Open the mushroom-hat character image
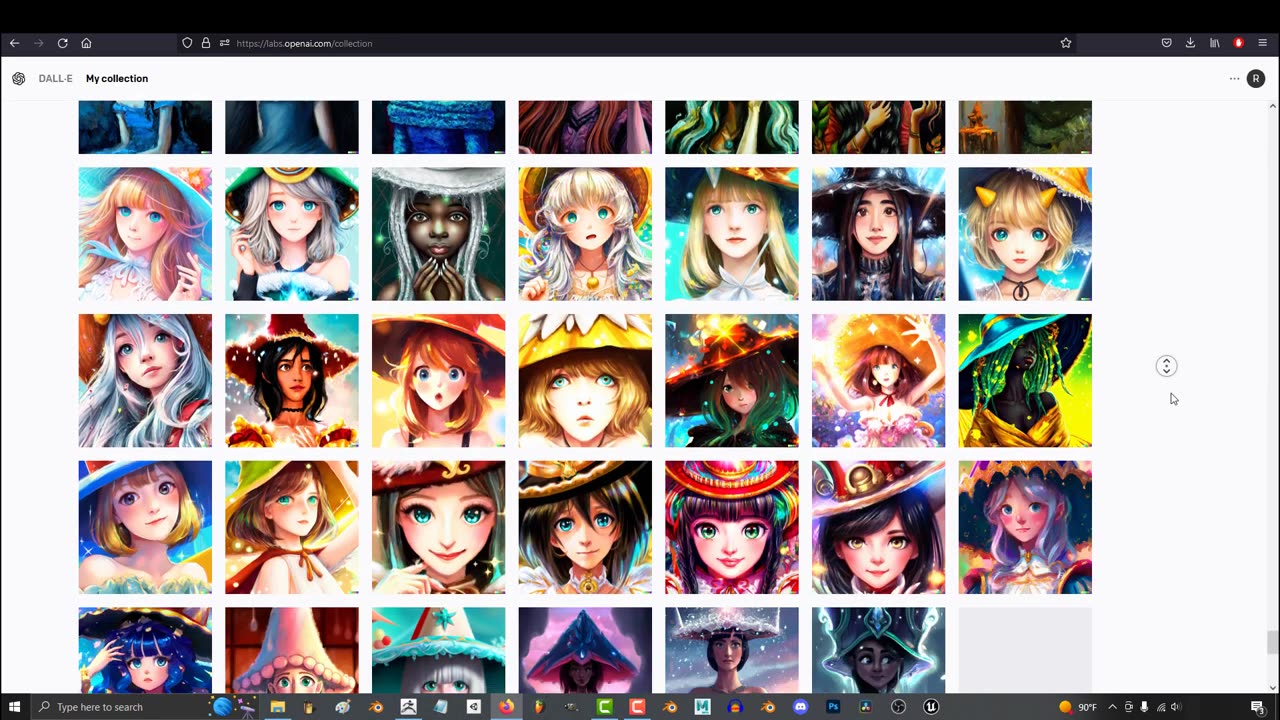Screen dimensions: 1280x720 pyautogui.click(x=292, y=650)
